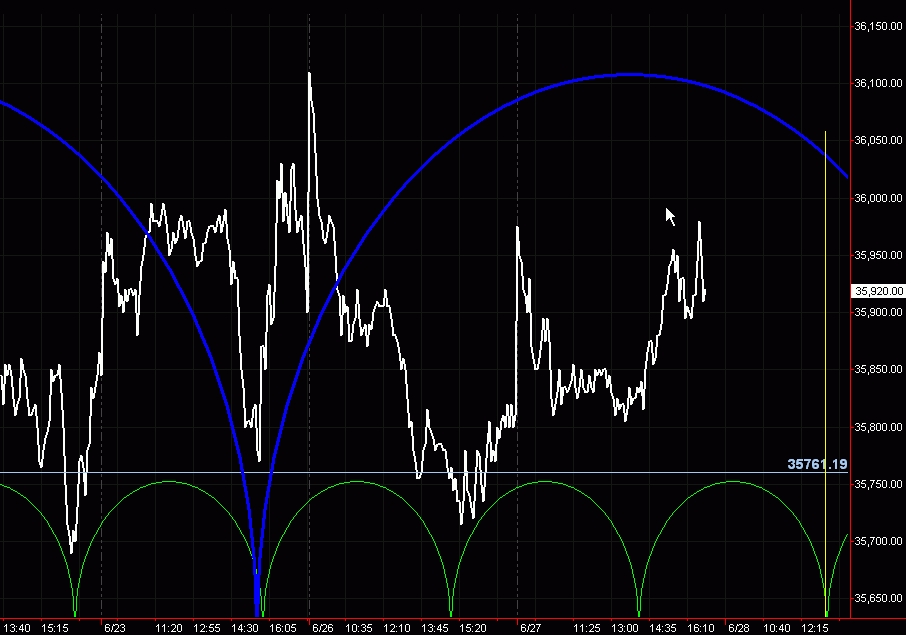Click the 11:20 time label
Screen dimensions: 906x635
tap(169, 628)
